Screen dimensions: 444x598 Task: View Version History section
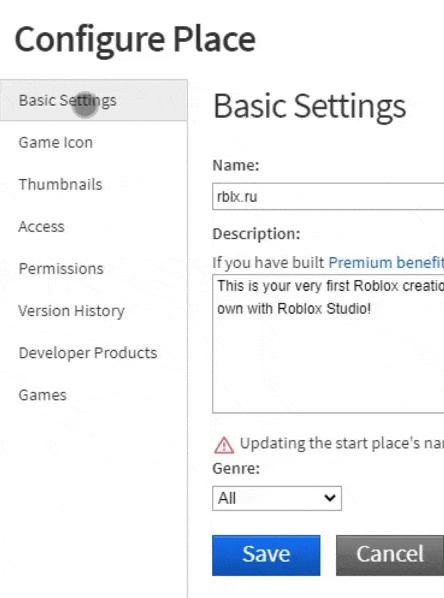[71, 311]
